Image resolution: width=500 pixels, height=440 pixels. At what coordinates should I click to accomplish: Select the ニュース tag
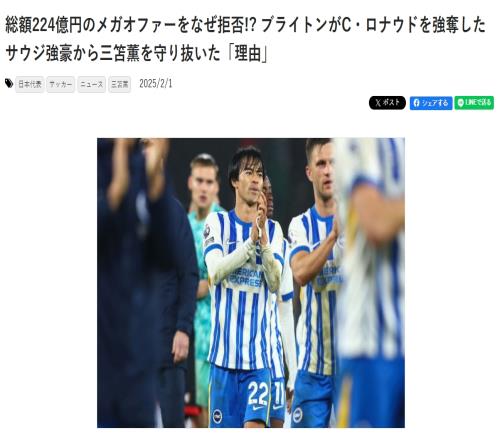(x=92, y=84)
